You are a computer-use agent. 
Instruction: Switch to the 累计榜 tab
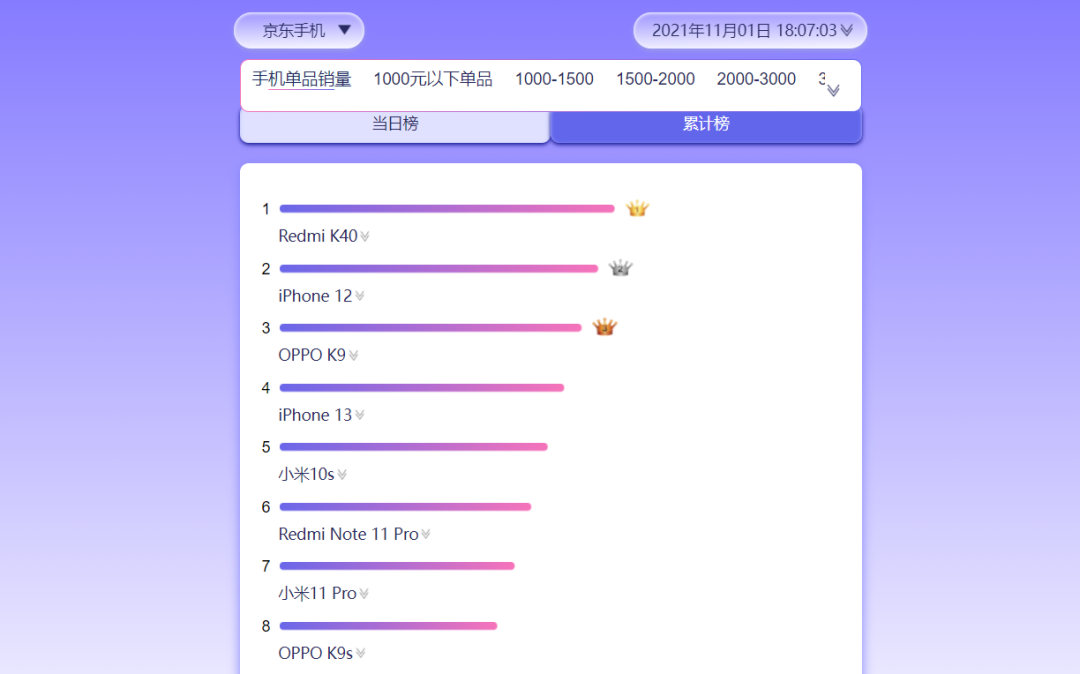(706, 125)
